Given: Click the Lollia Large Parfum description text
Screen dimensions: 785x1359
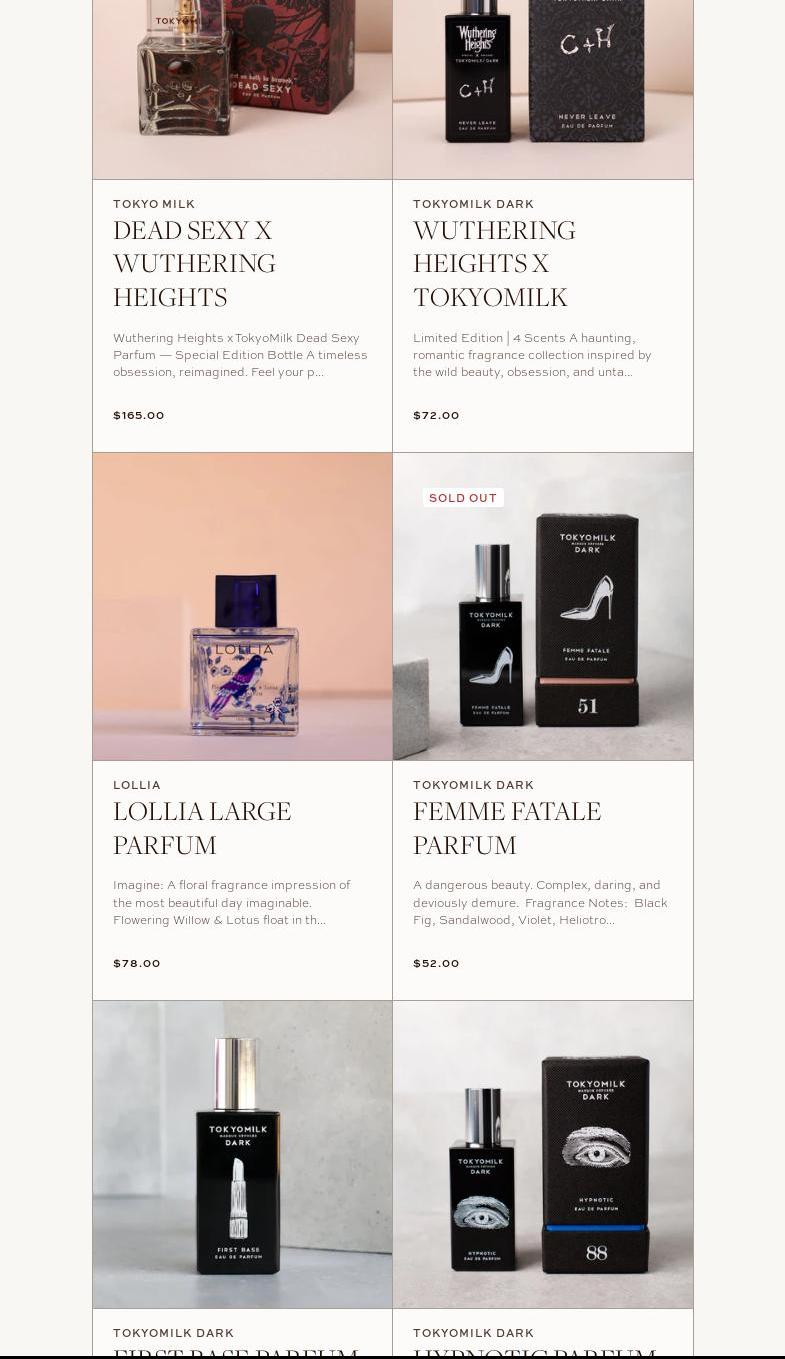Looking at the screenshot, I should [x=232, y=902].
